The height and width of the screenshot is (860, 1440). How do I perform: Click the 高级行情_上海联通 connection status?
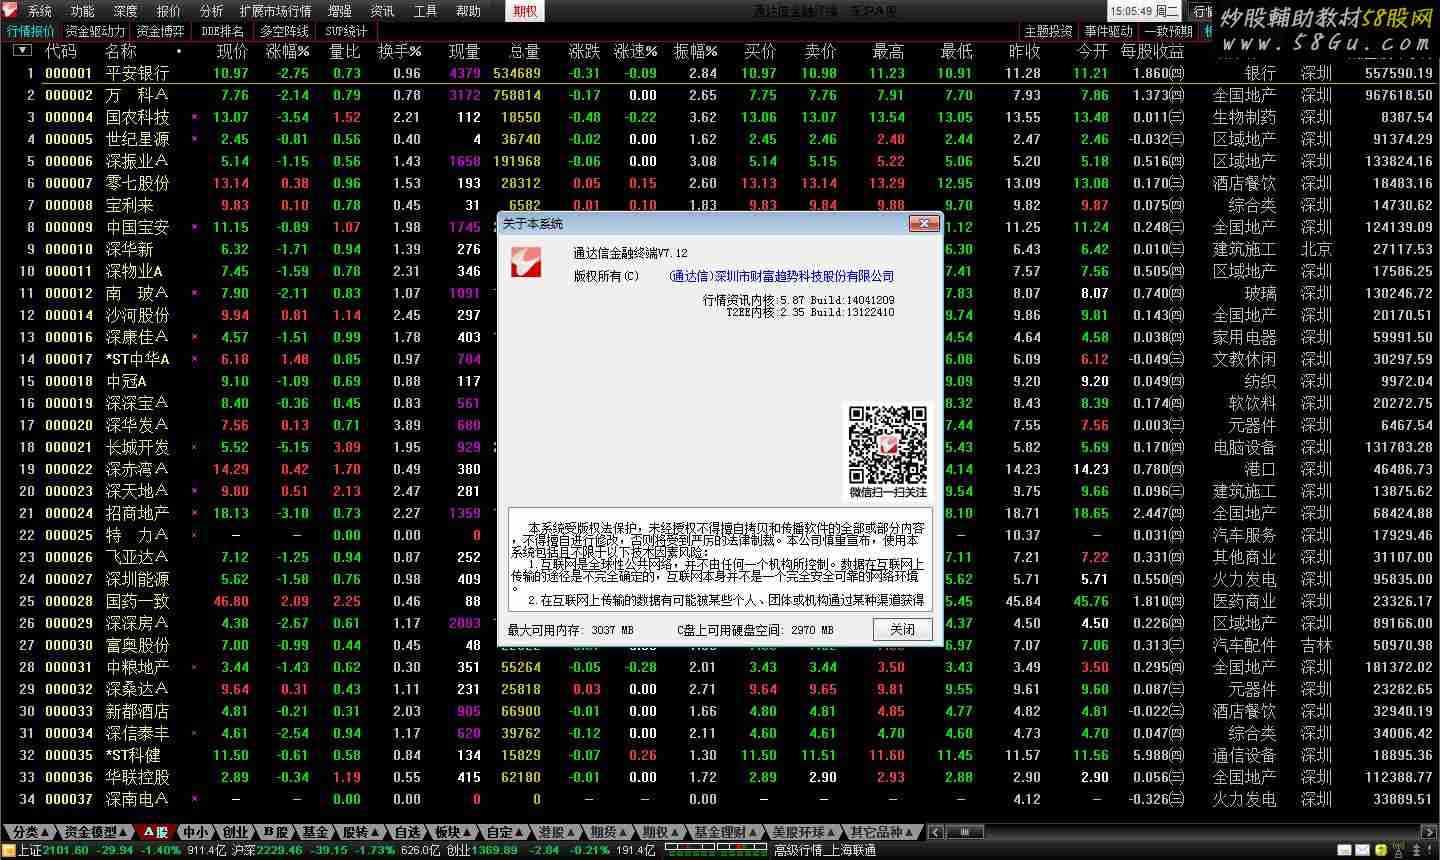coord(825,850)
